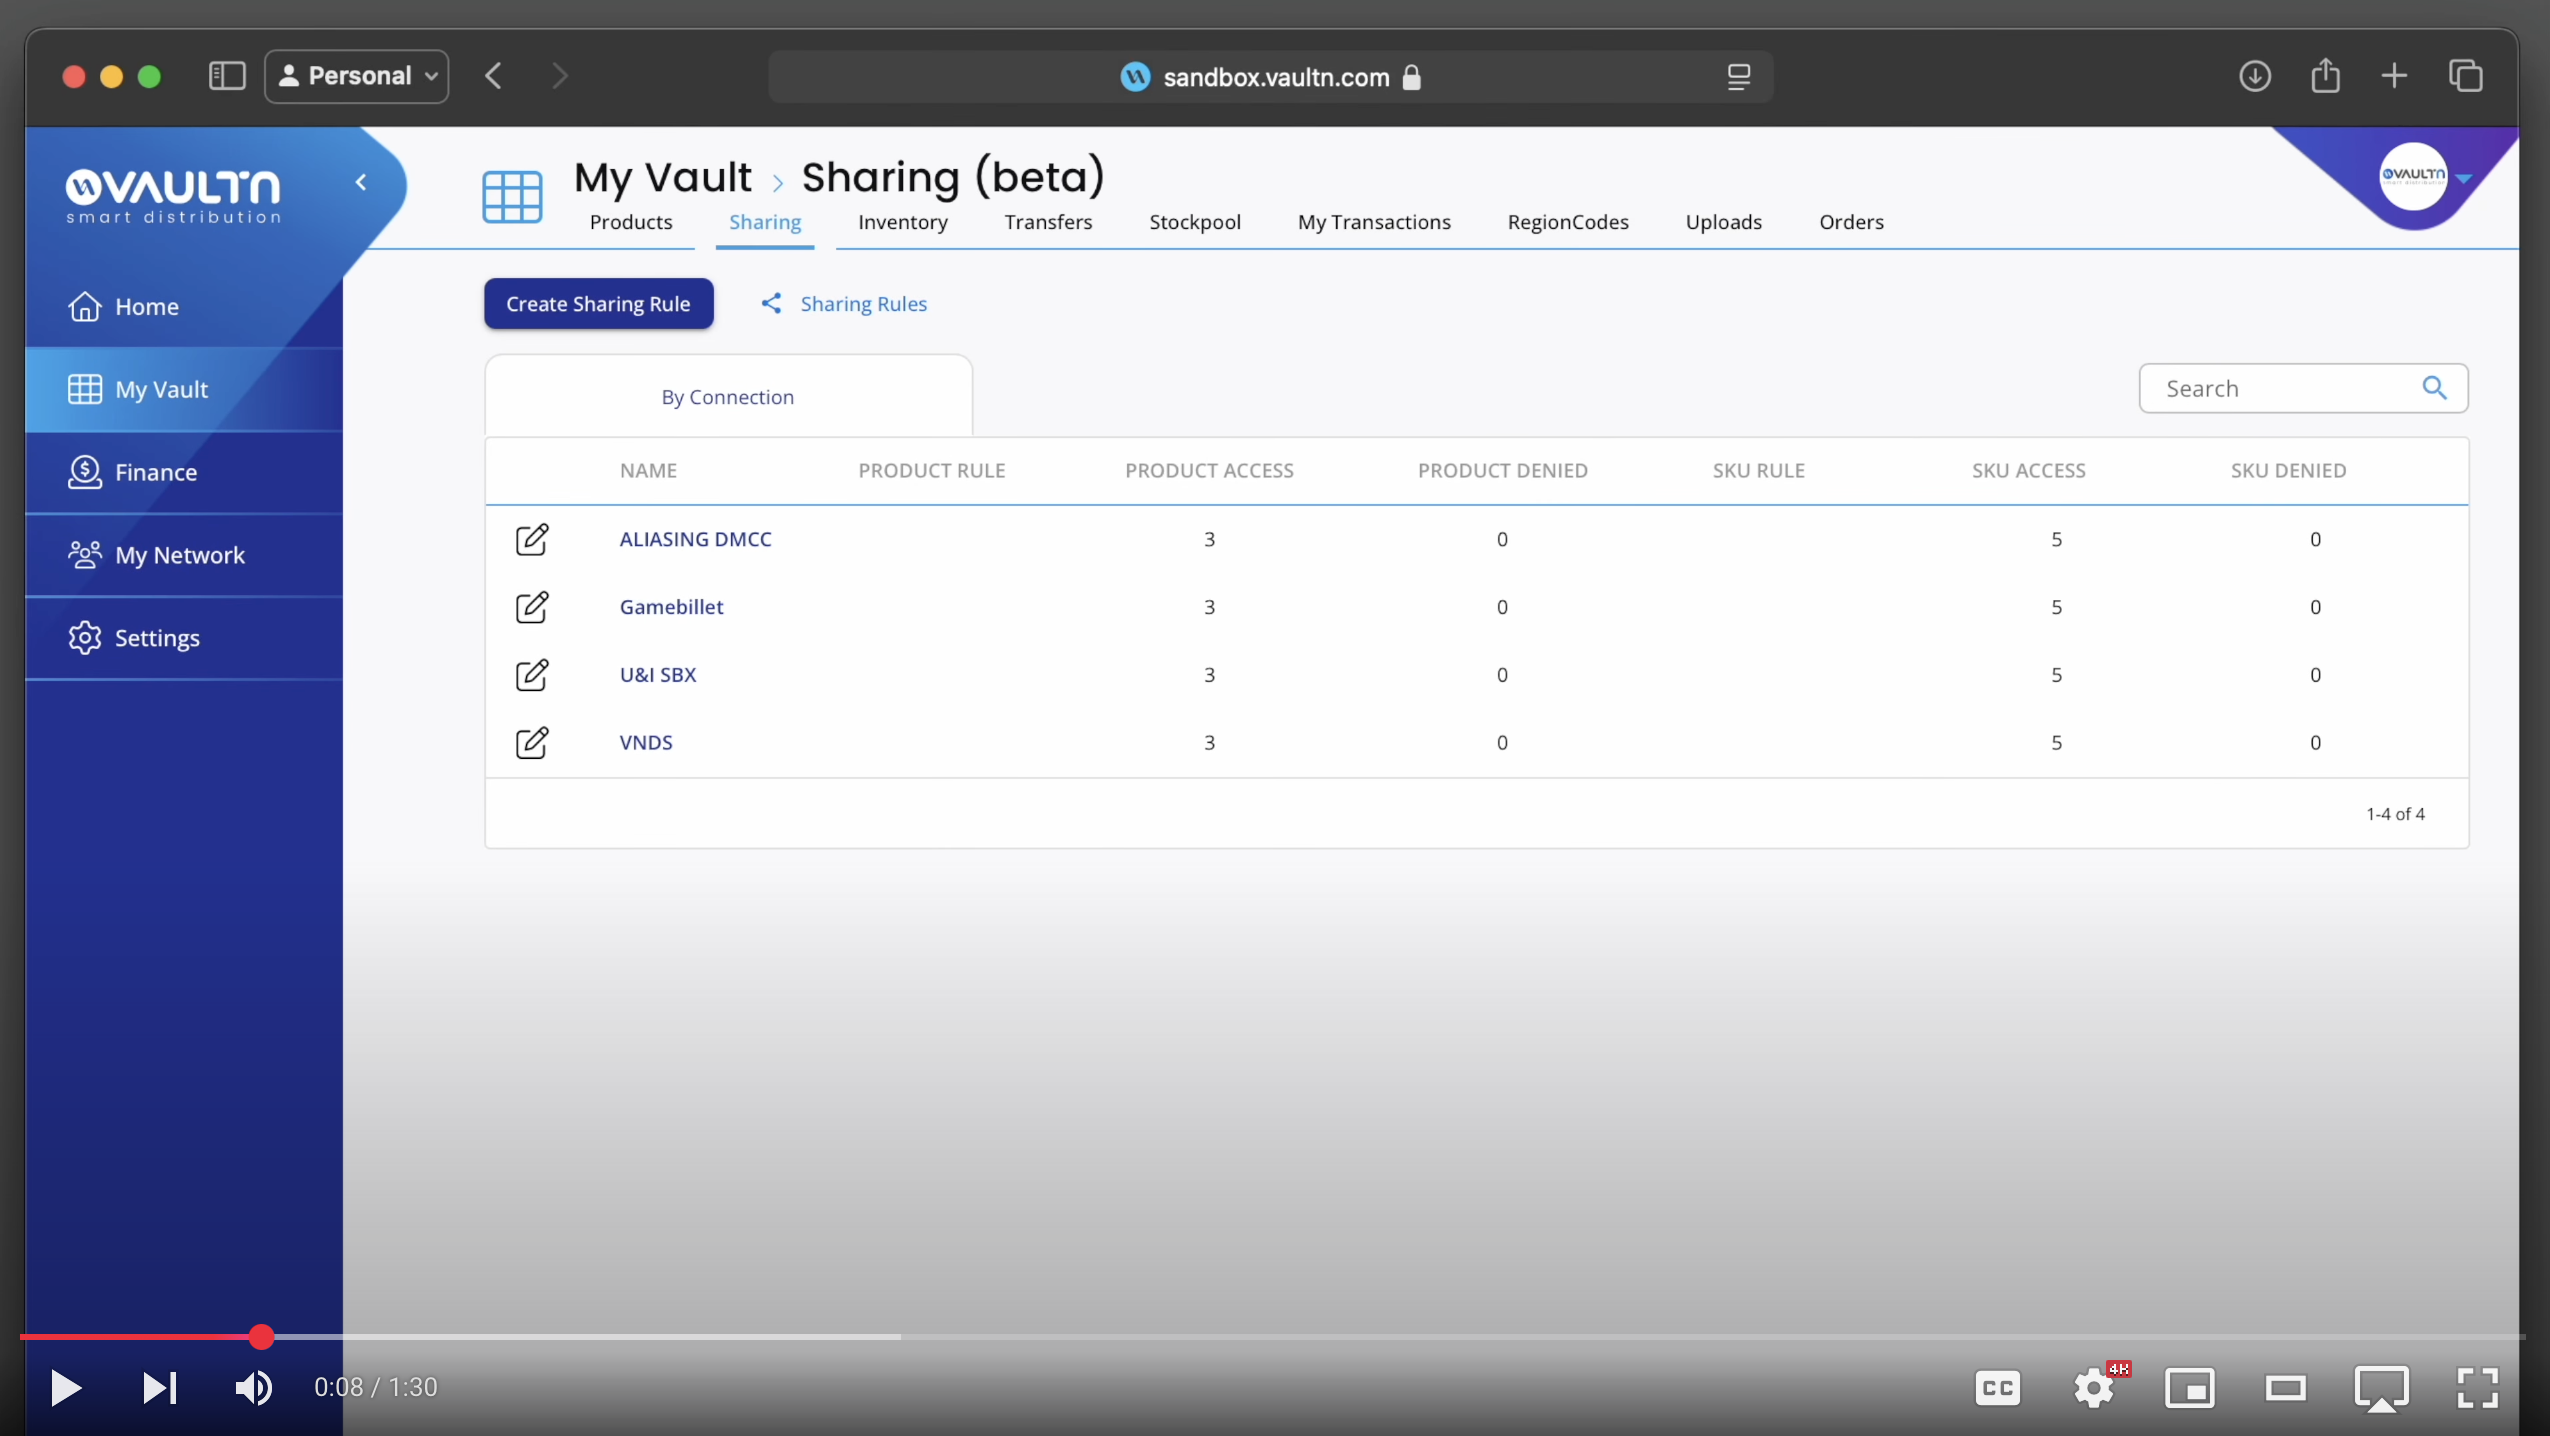Open Settings in sidebar
Image resolution: width=2550 pixels, height=1436 pixels.
click(x=184, y=638)
